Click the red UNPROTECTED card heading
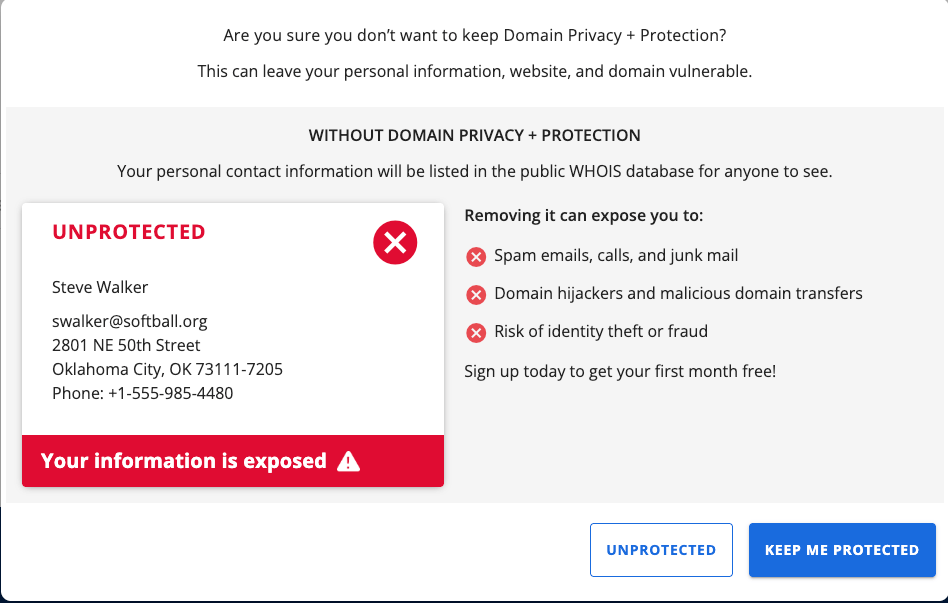The width and height of the screenshot is (948, 603). pyautogui.click(x=128, y=232)
